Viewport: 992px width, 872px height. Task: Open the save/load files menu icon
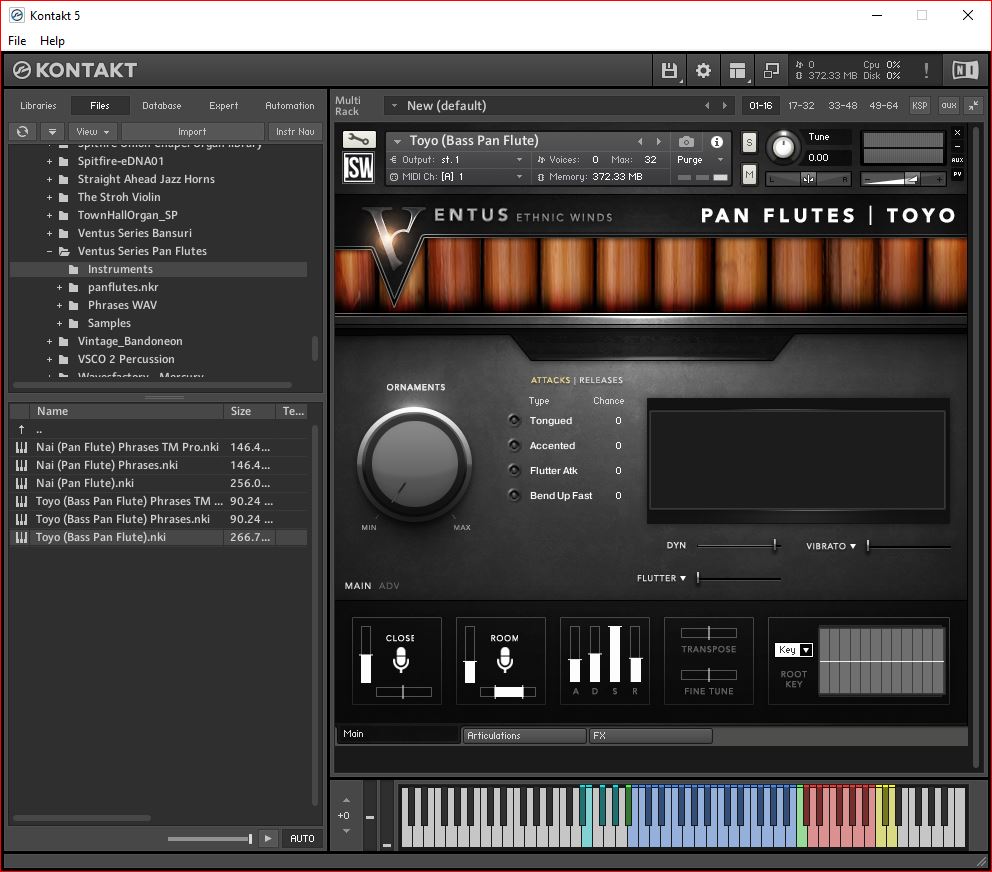tap(669, 70)
